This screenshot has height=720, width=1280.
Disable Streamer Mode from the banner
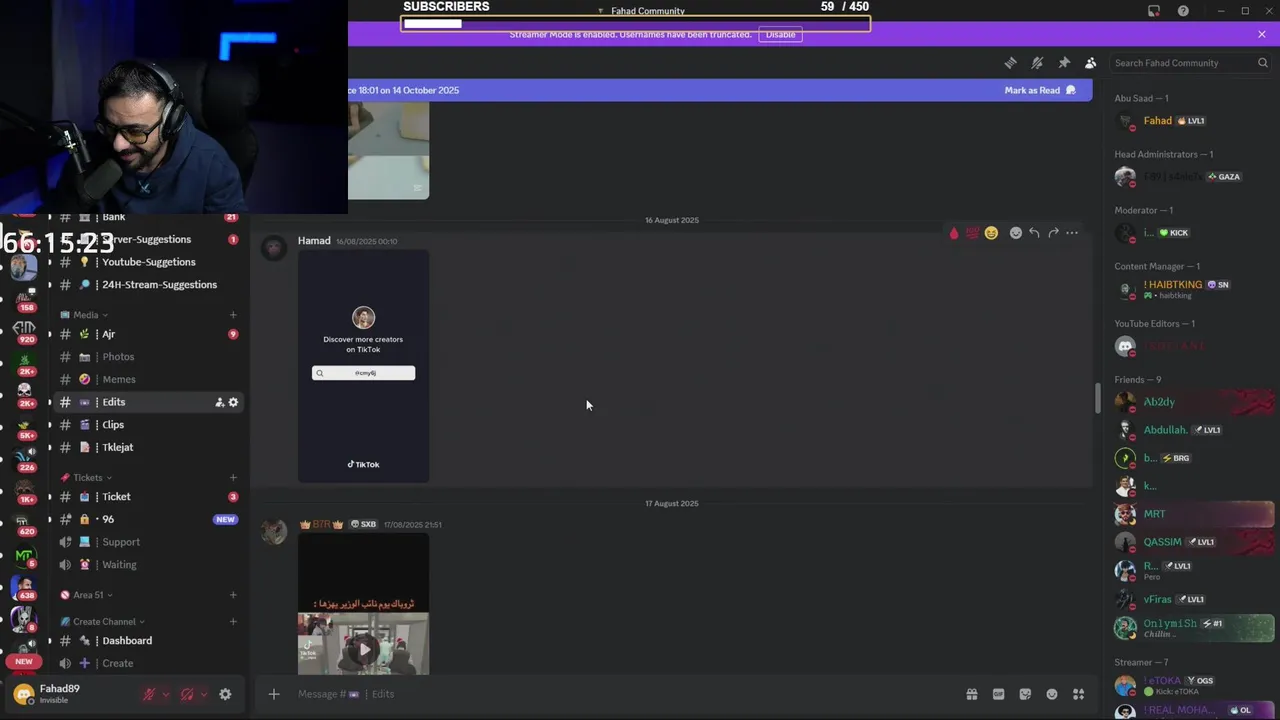(780, 34)
